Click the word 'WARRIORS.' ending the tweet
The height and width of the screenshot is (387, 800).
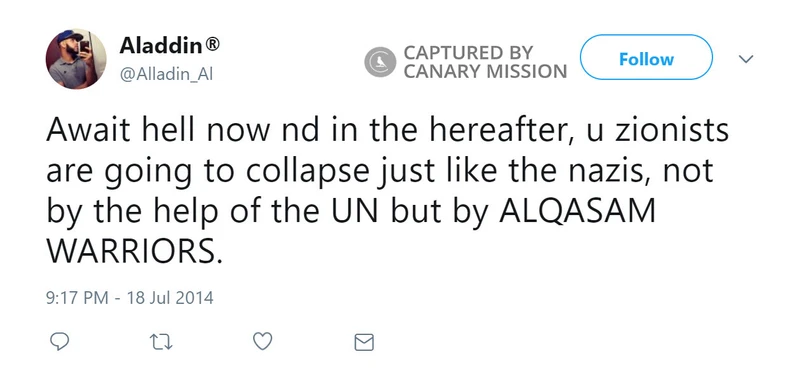coord(135,251)
